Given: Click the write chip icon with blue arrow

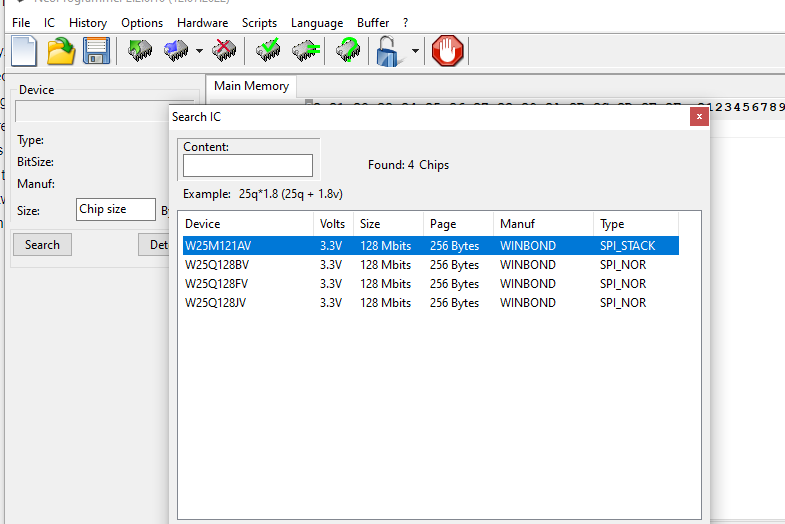Looking at the screenshot, I should coord(176,50).
